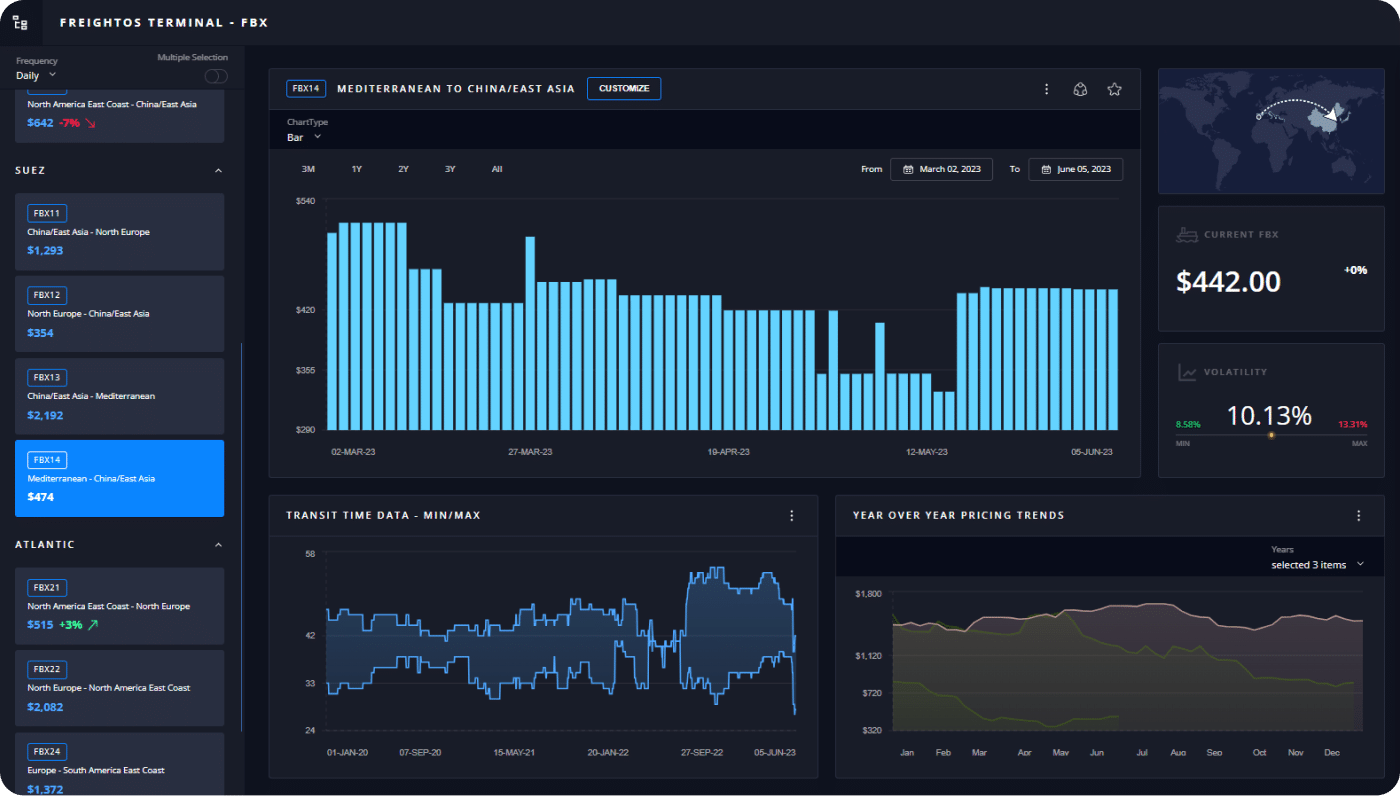Click the chart icon in Volatility card

coord(1187,372)
